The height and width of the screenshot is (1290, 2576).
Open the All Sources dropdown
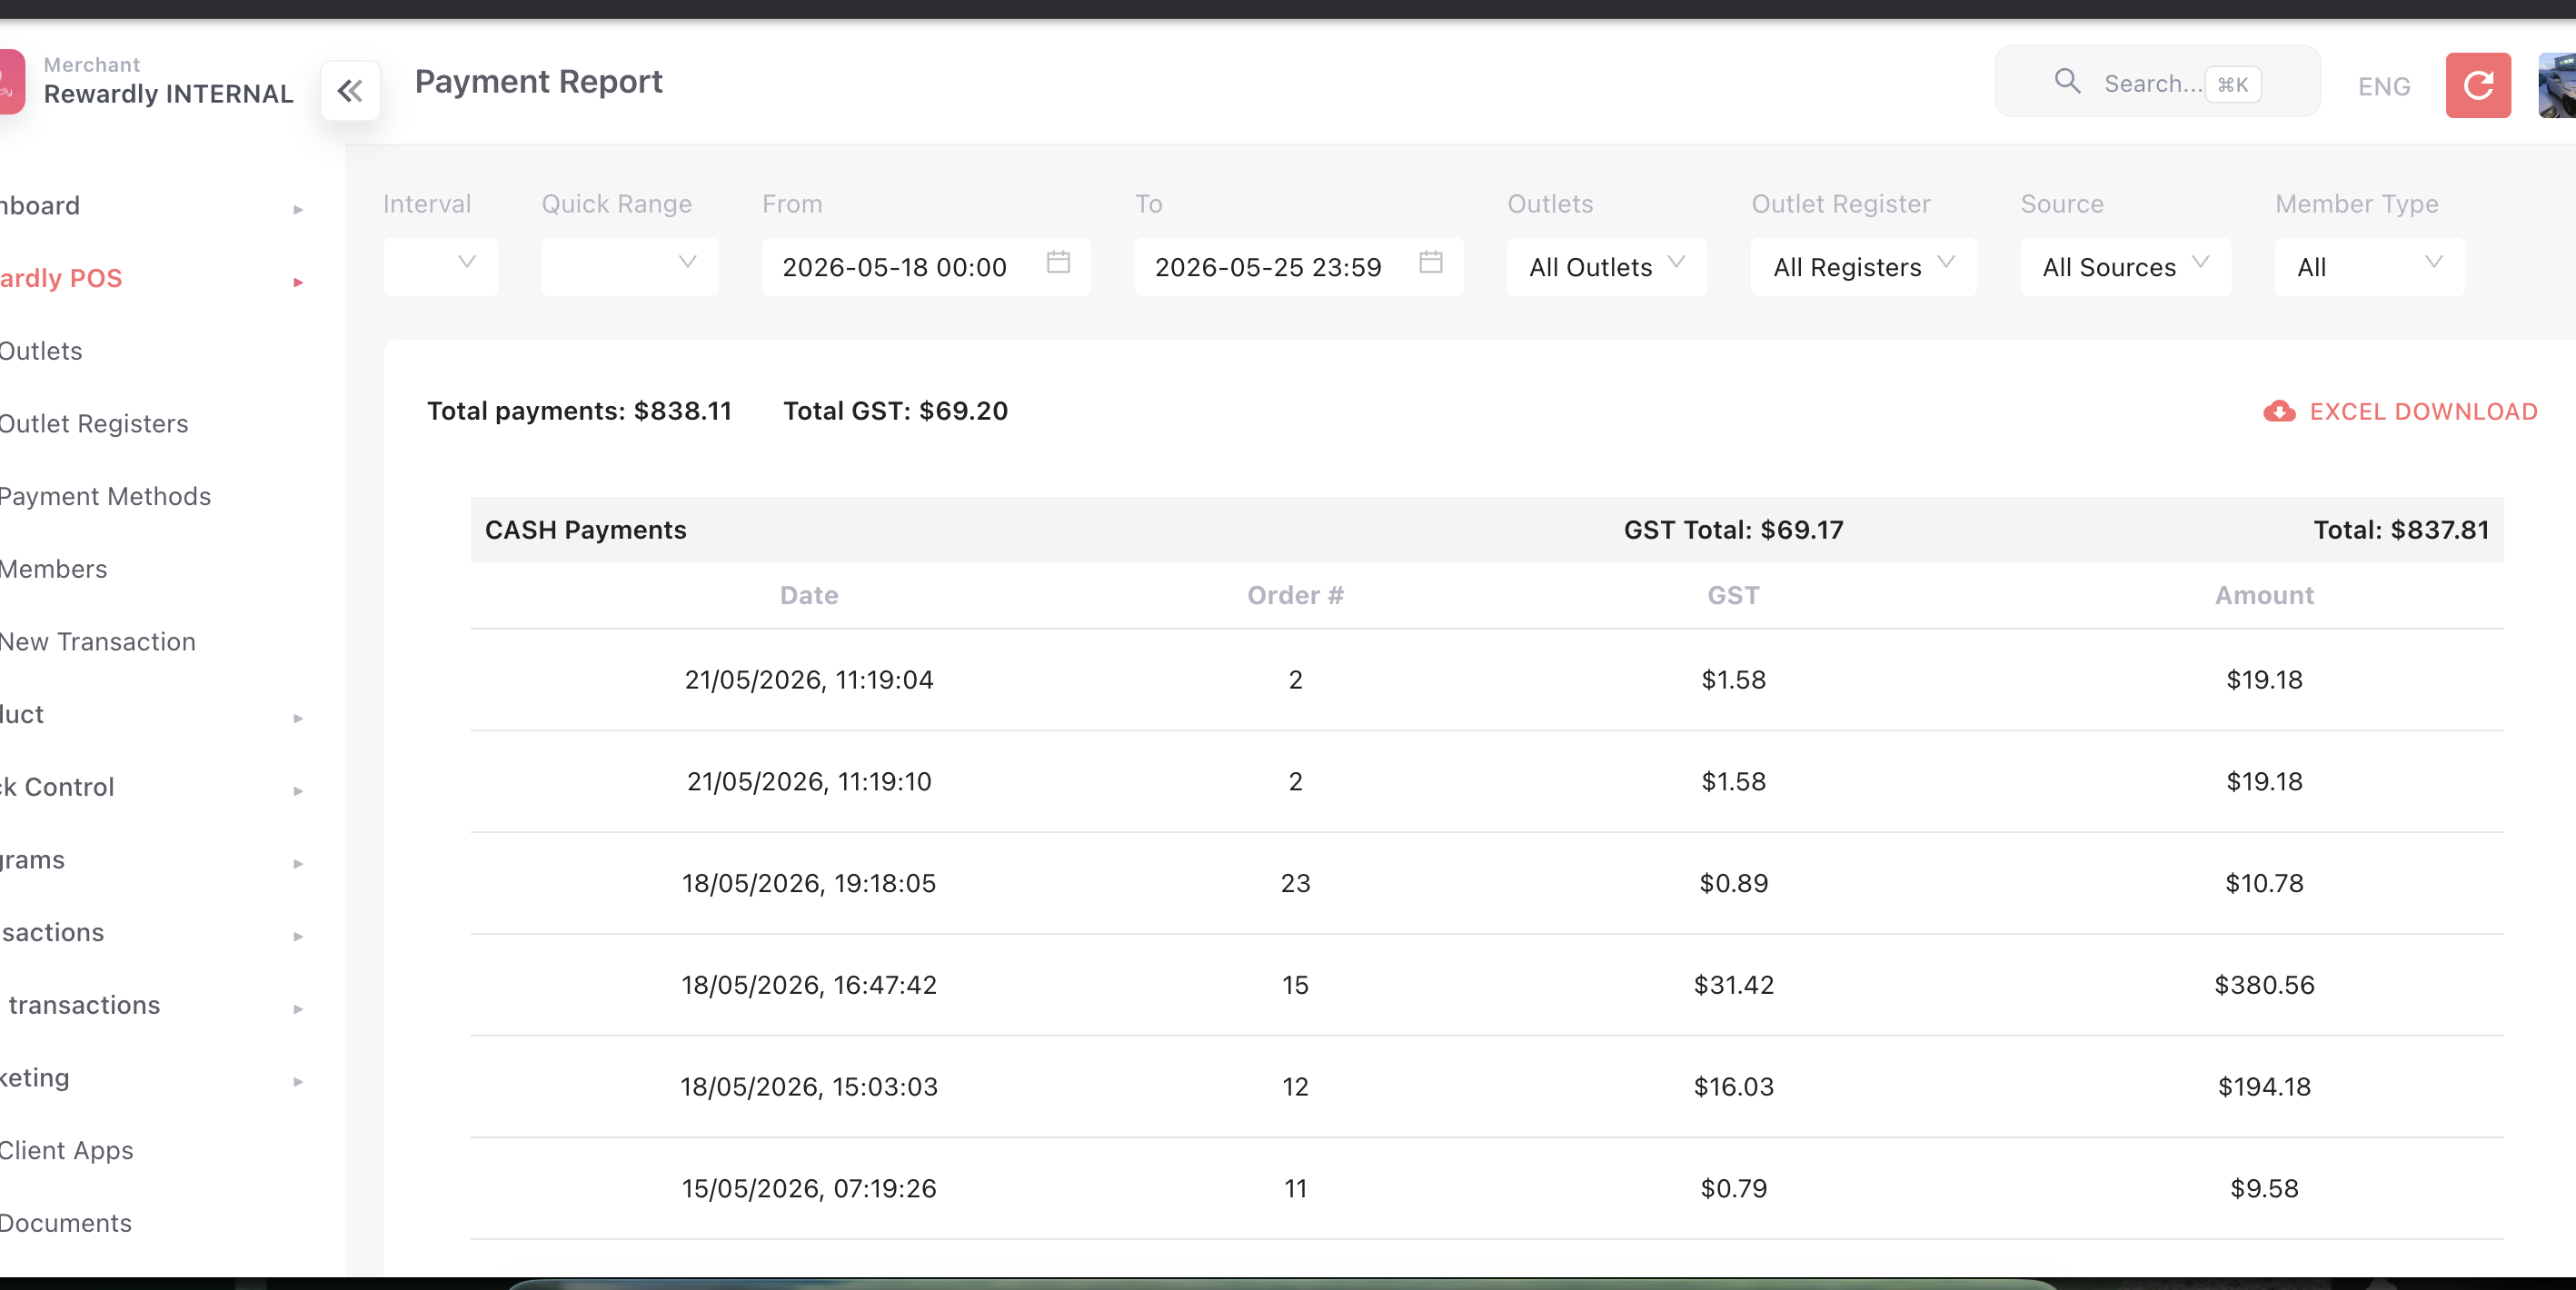(2125, 266)
